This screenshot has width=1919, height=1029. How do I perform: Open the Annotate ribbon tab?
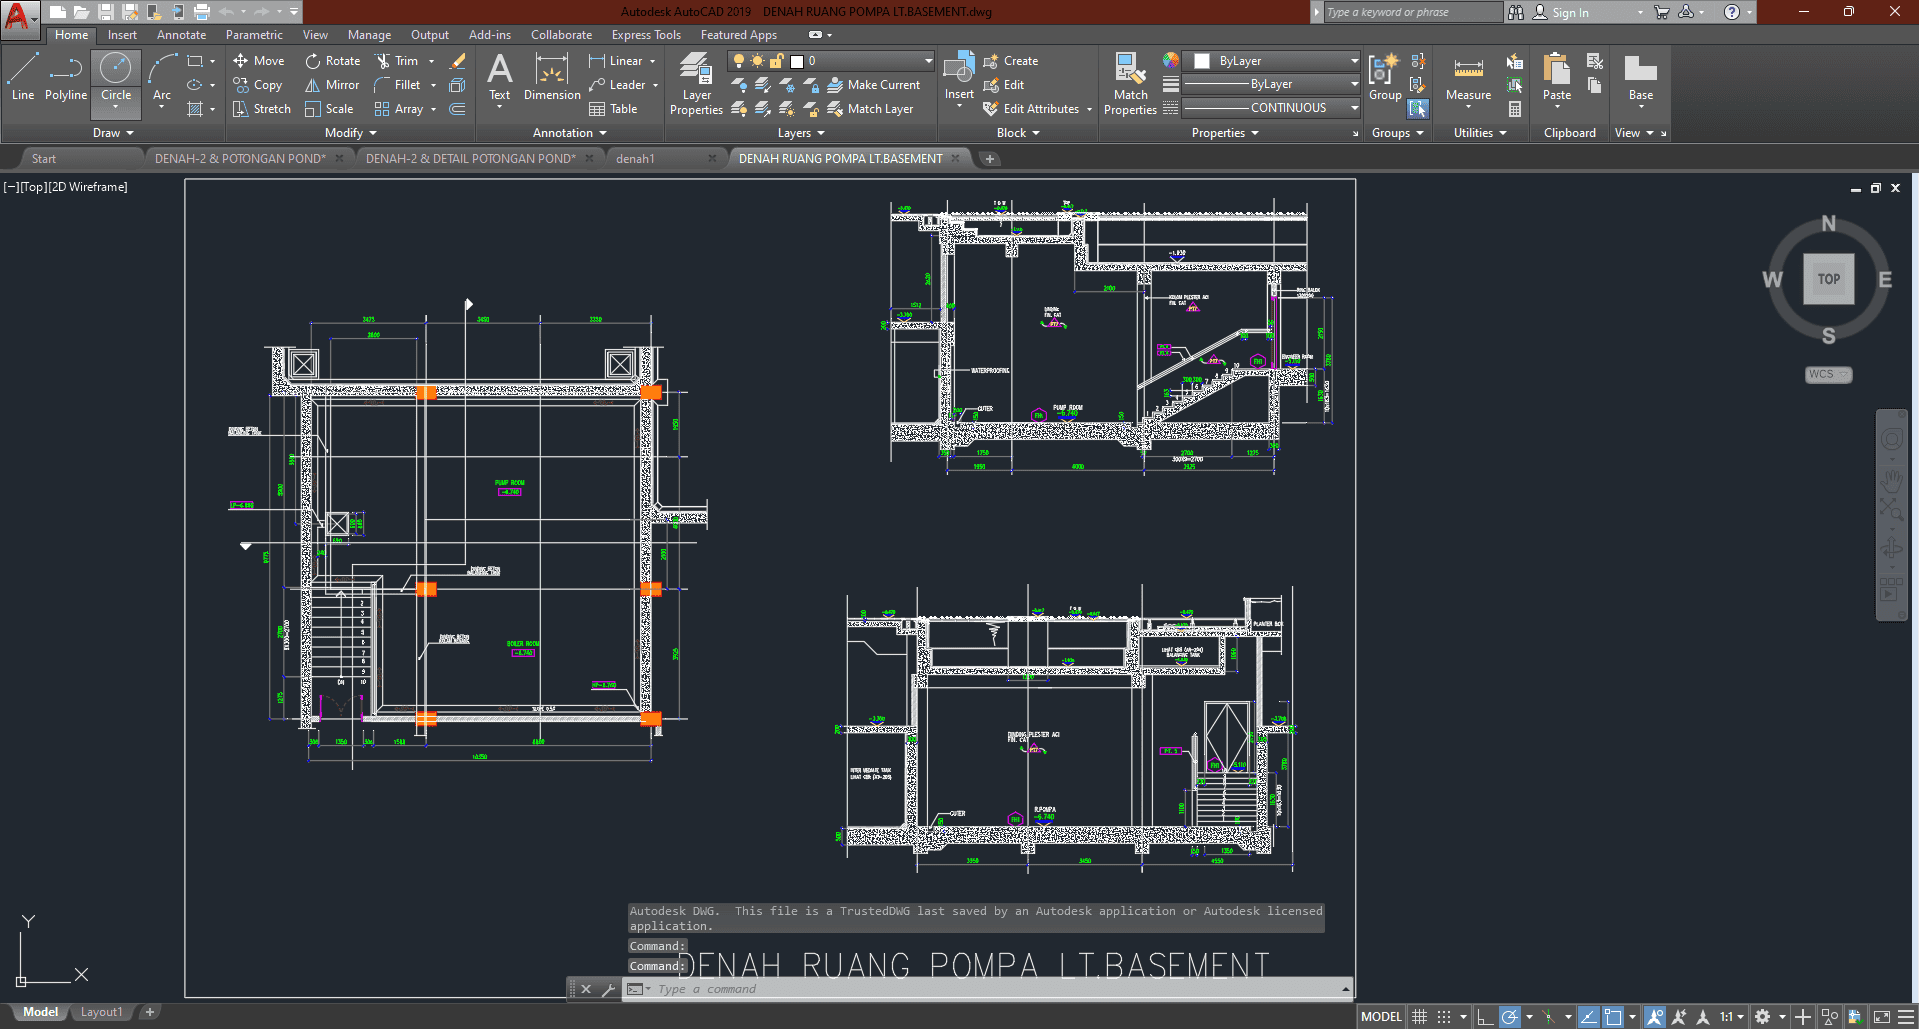point(181,35)
